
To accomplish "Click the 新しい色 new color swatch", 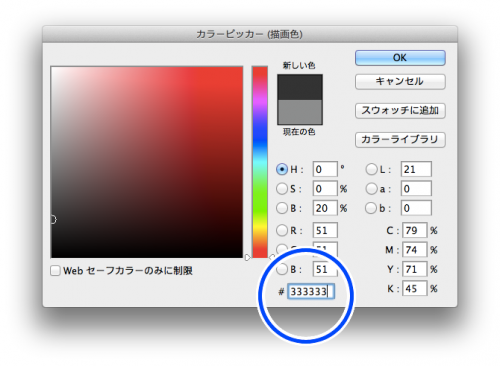I will click(x=300, y=87).
